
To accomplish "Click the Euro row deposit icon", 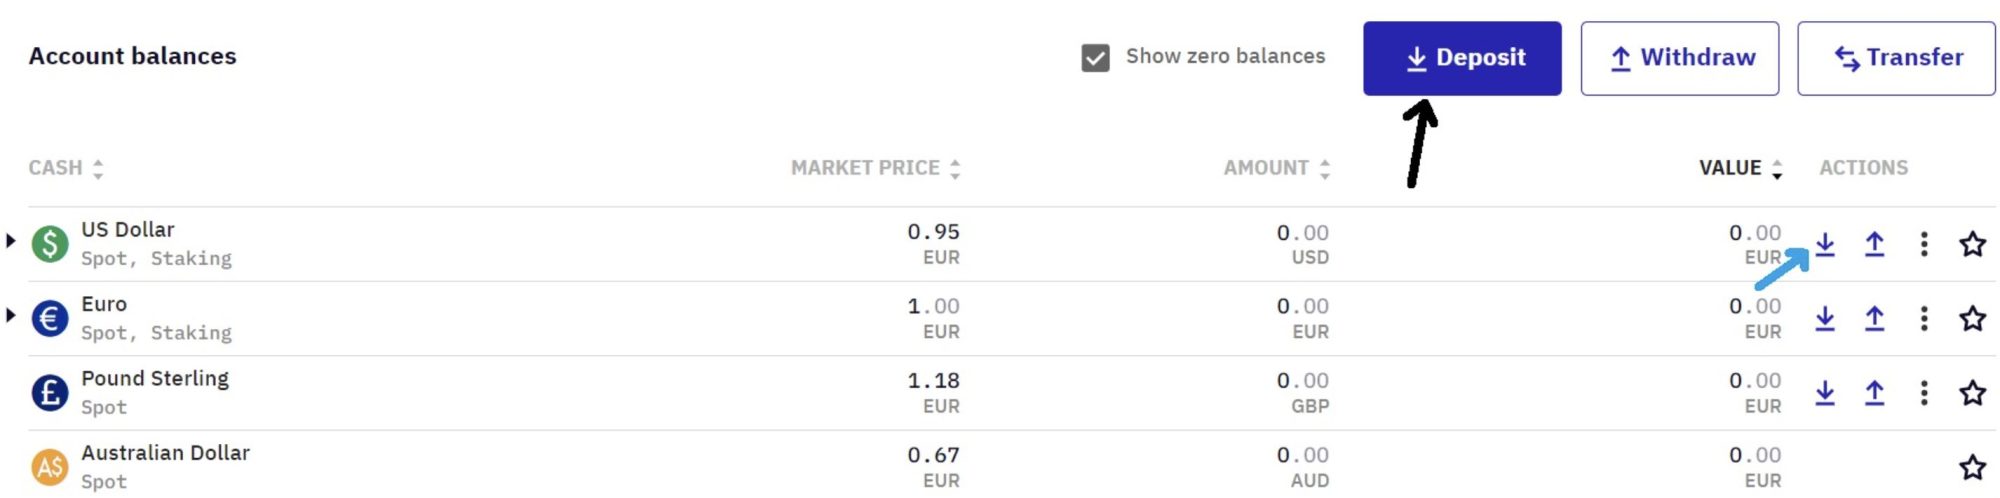I will point(1825,318).
